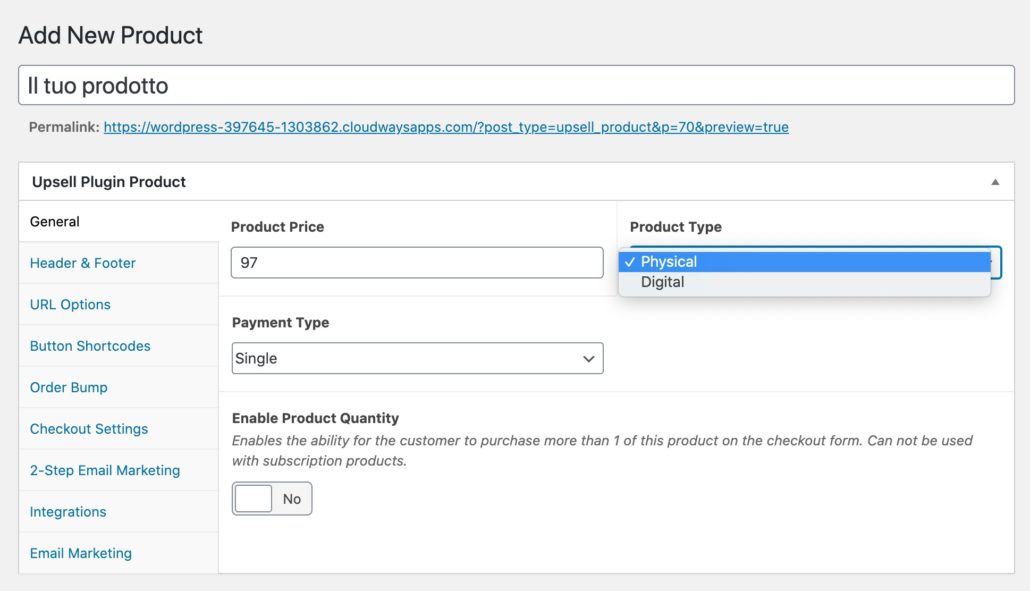Go to Order Bump settings
Image resolution: width=1030 pixels, height=591 pixels.
68,387
